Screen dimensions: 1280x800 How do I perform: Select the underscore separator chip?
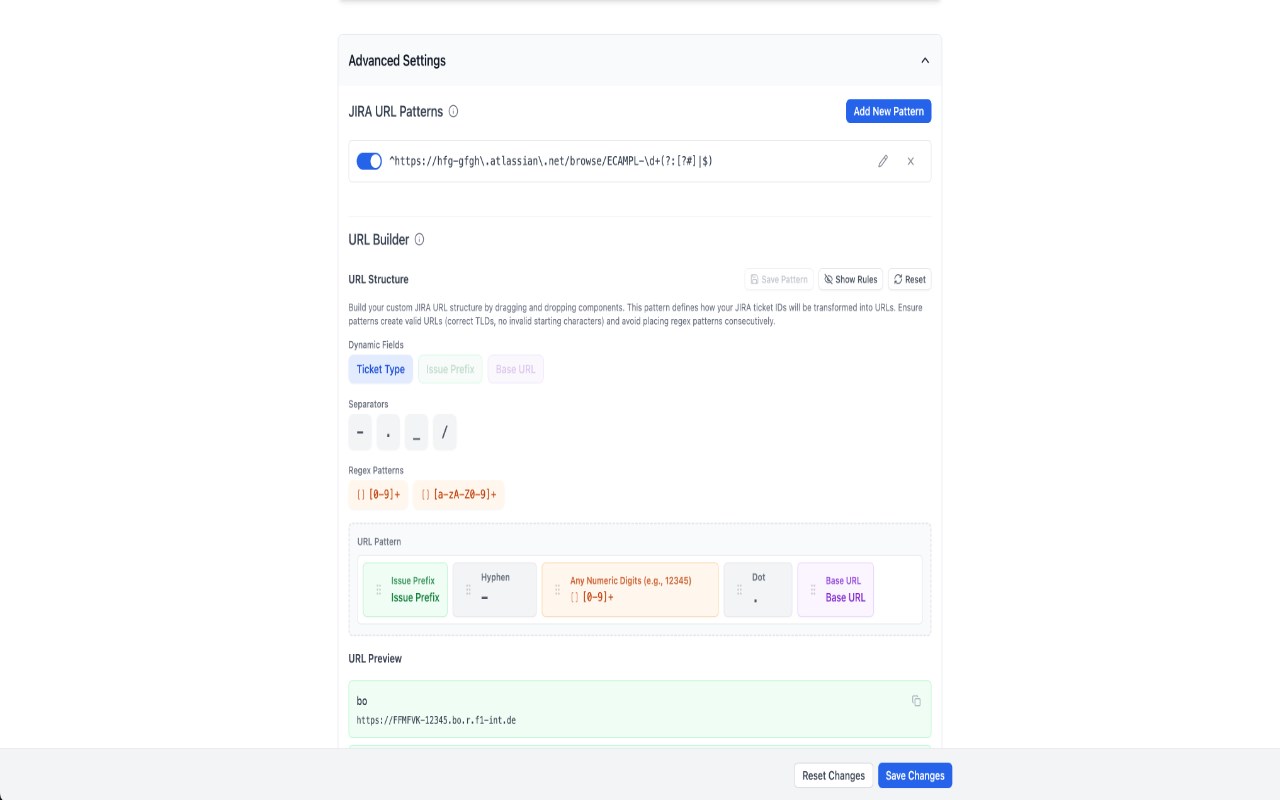click(x=416, y=432)
